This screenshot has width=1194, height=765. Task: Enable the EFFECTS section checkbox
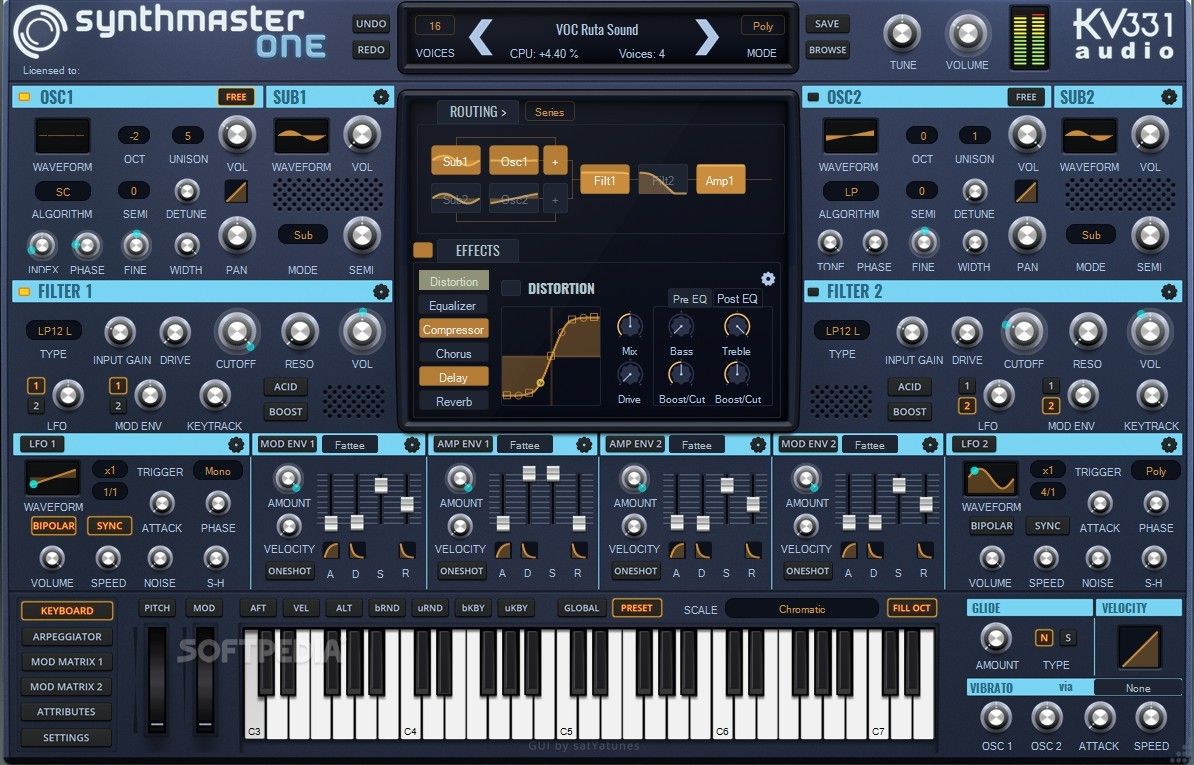[x=421, y=250]
